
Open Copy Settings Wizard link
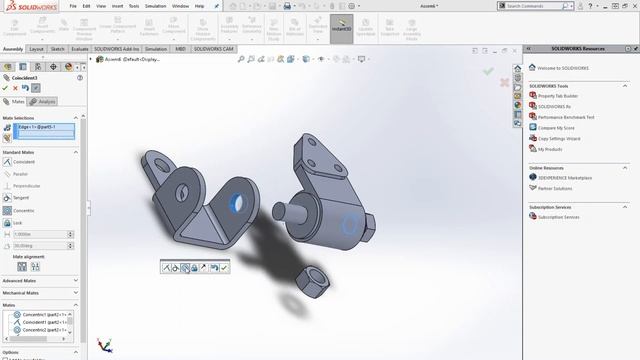click(559, 139)
